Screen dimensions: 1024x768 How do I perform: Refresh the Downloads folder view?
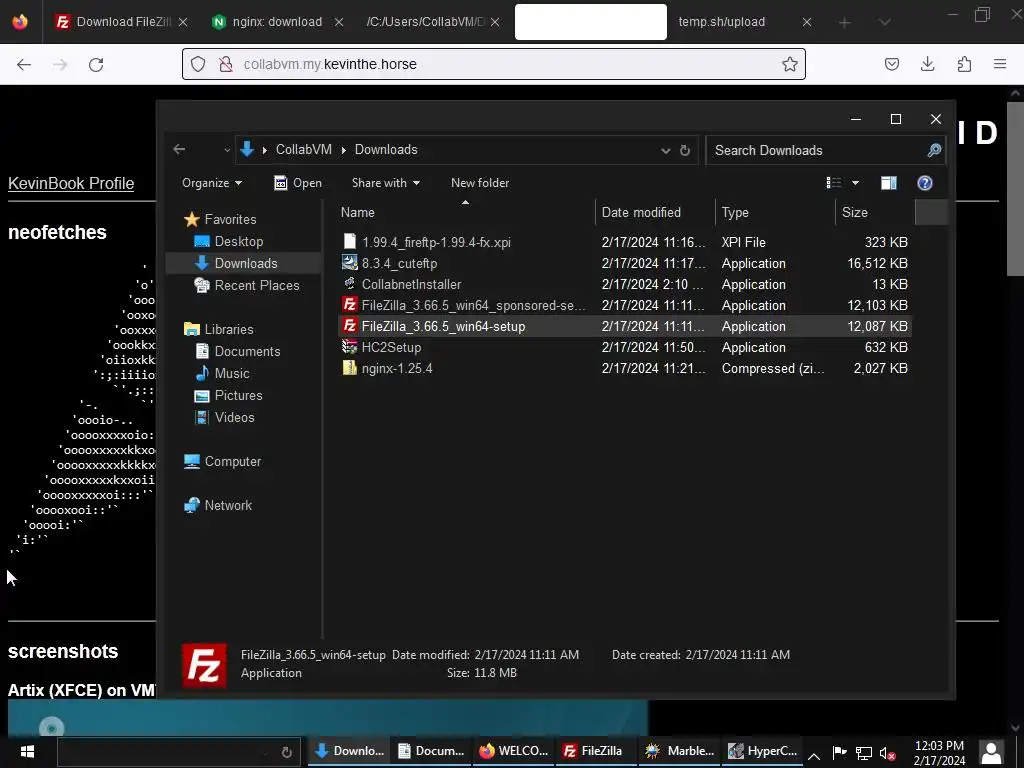click(x=684, y=150)
